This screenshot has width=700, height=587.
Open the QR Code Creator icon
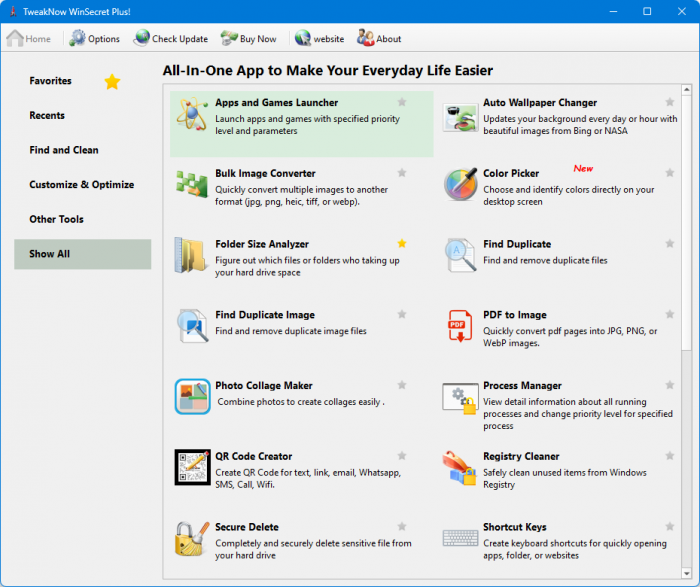point(192,467)
